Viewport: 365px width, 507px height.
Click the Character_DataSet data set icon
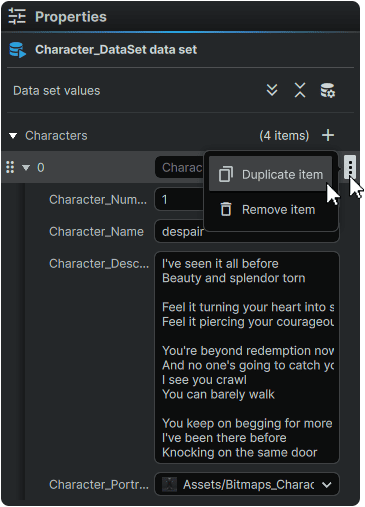[x=17, y=50]
